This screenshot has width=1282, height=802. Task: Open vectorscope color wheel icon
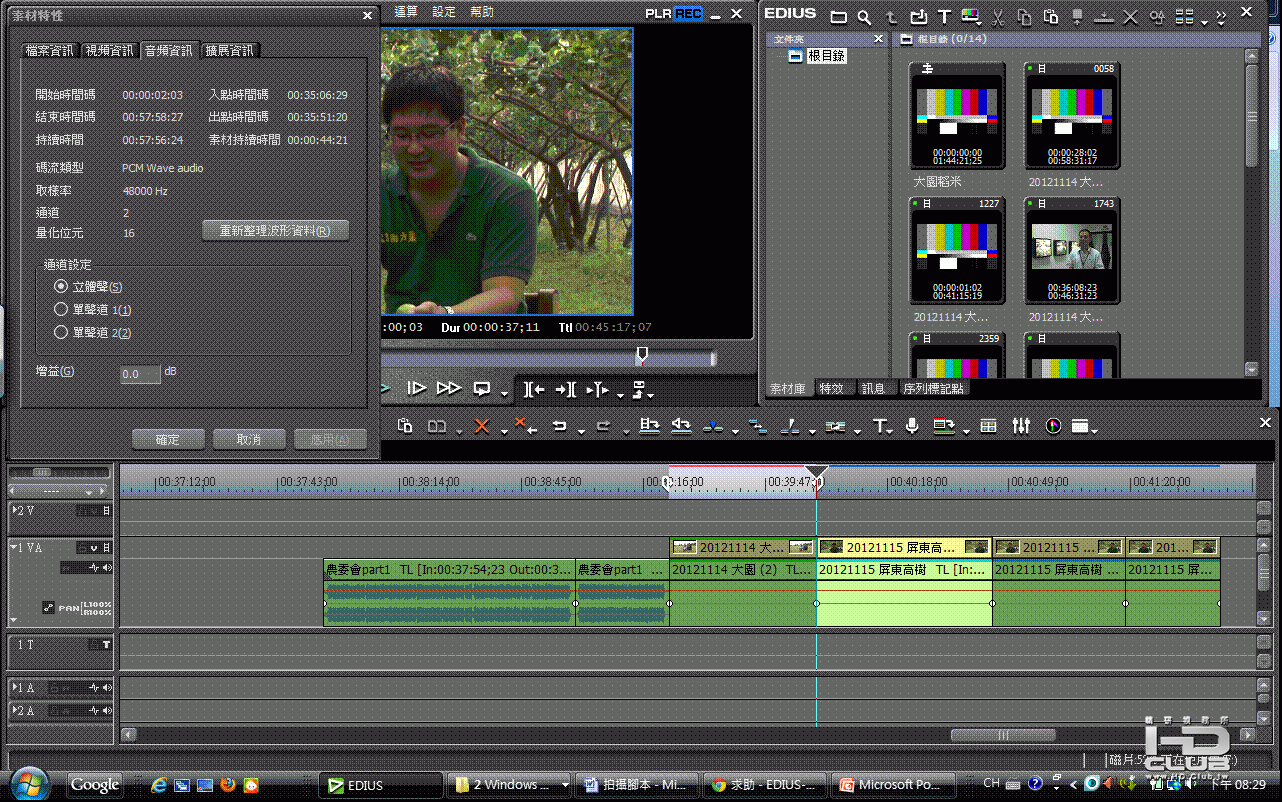pyautogui.click(x=1053, y=426)
